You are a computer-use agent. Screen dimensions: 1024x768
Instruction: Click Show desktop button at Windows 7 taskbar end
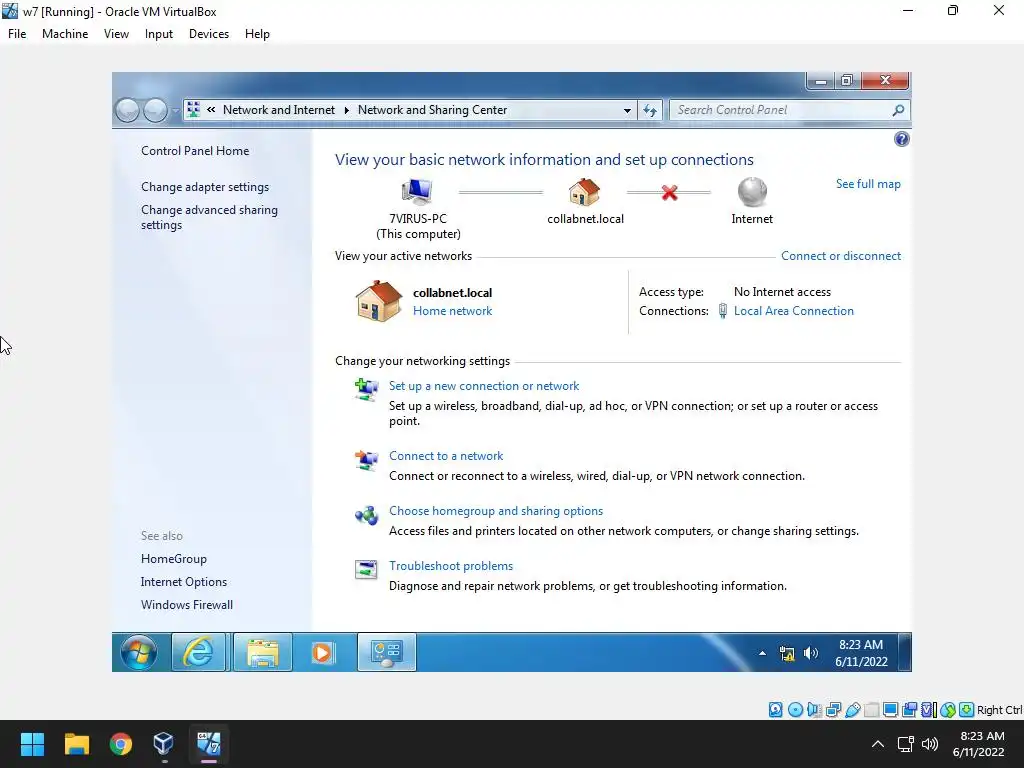904,652
